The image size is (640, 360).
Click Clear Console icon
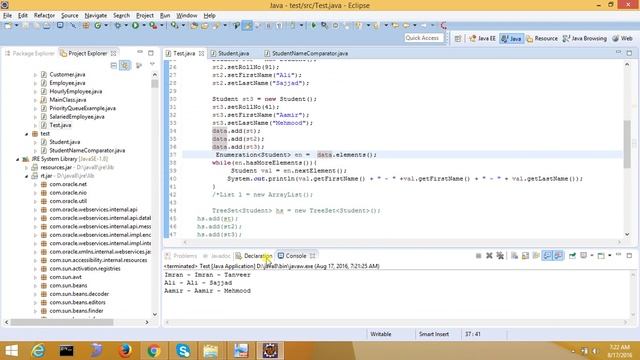click(514, 256)
